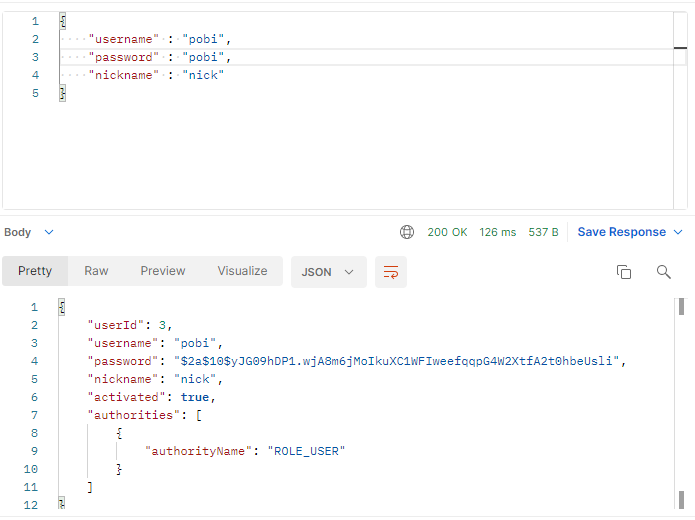The width and height of the screenshot is (695, 520).
Task: Expand the Body dropdown chevron
Action: tap(49, 232)
